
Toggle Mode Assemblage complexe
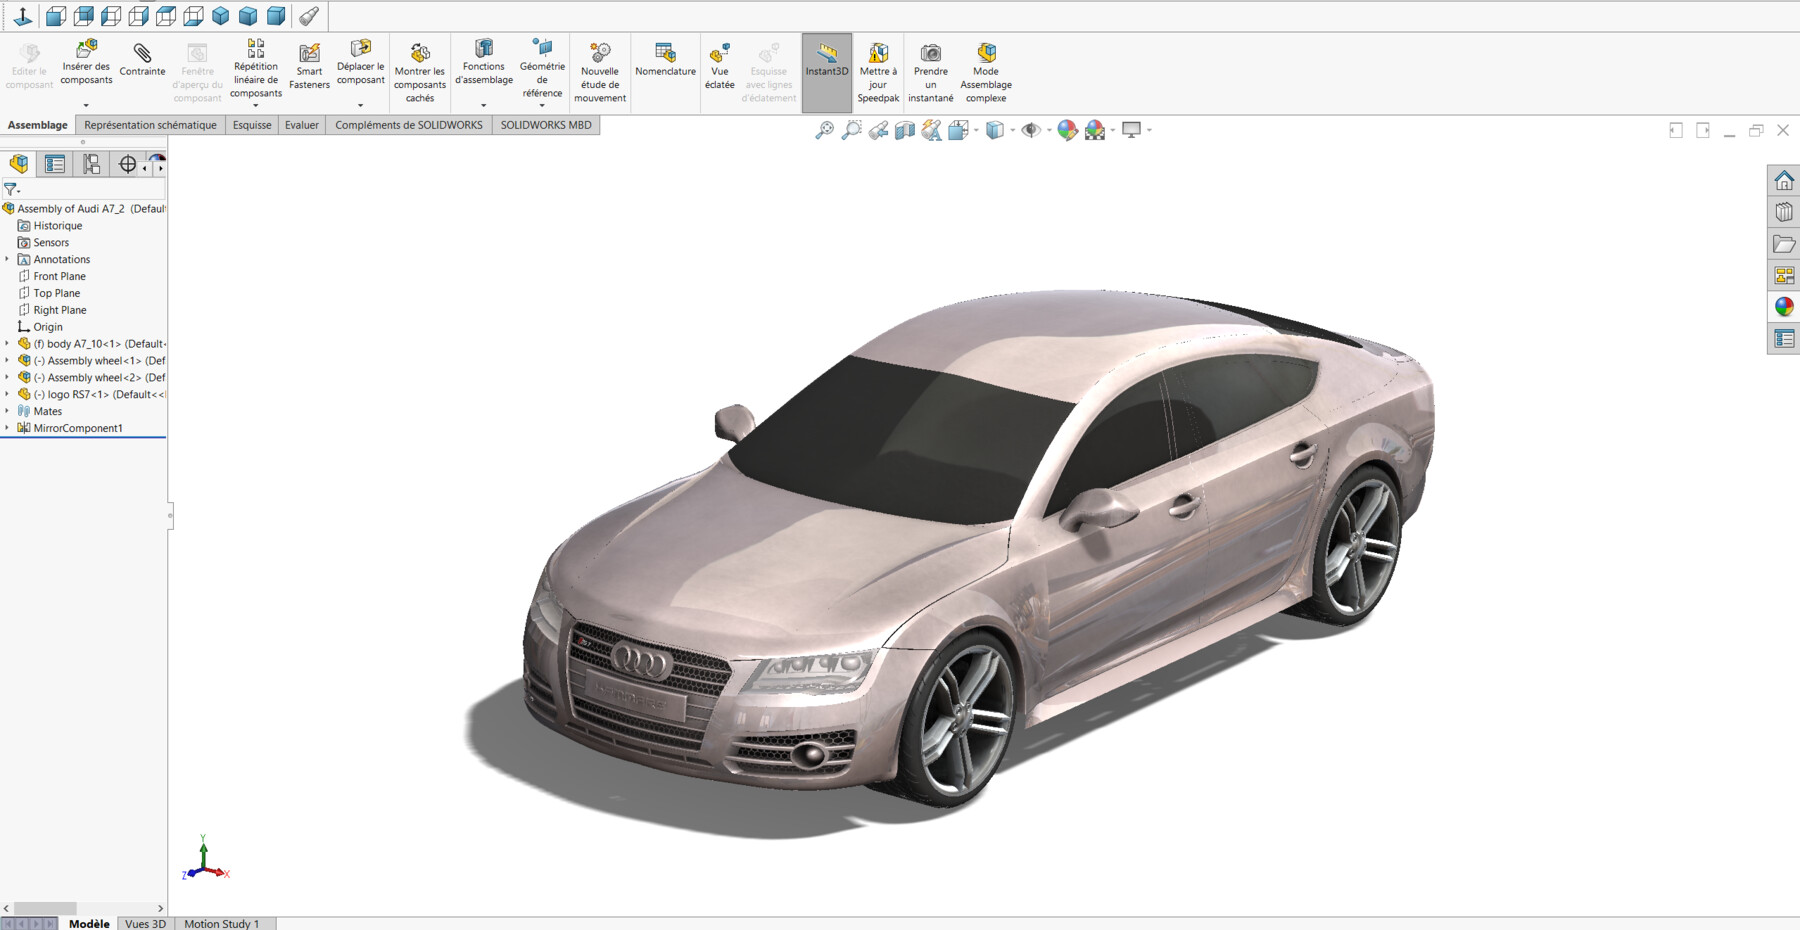point(985,70)
